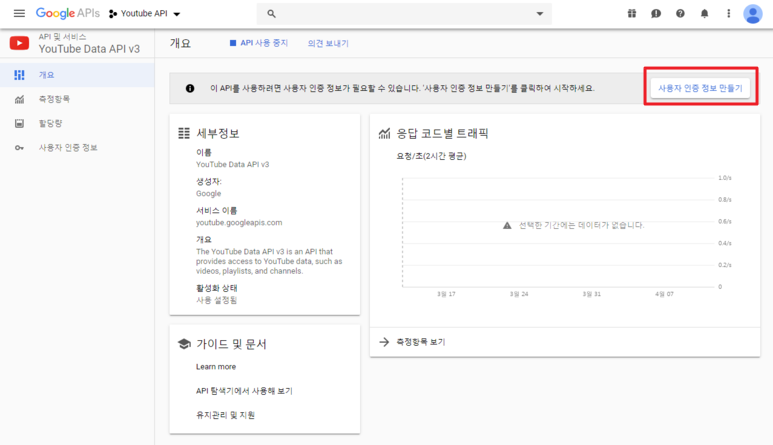Click the search magnifier icon
Image resolution: width=773 pixels, height=445 pixels.
pos(271,14)
